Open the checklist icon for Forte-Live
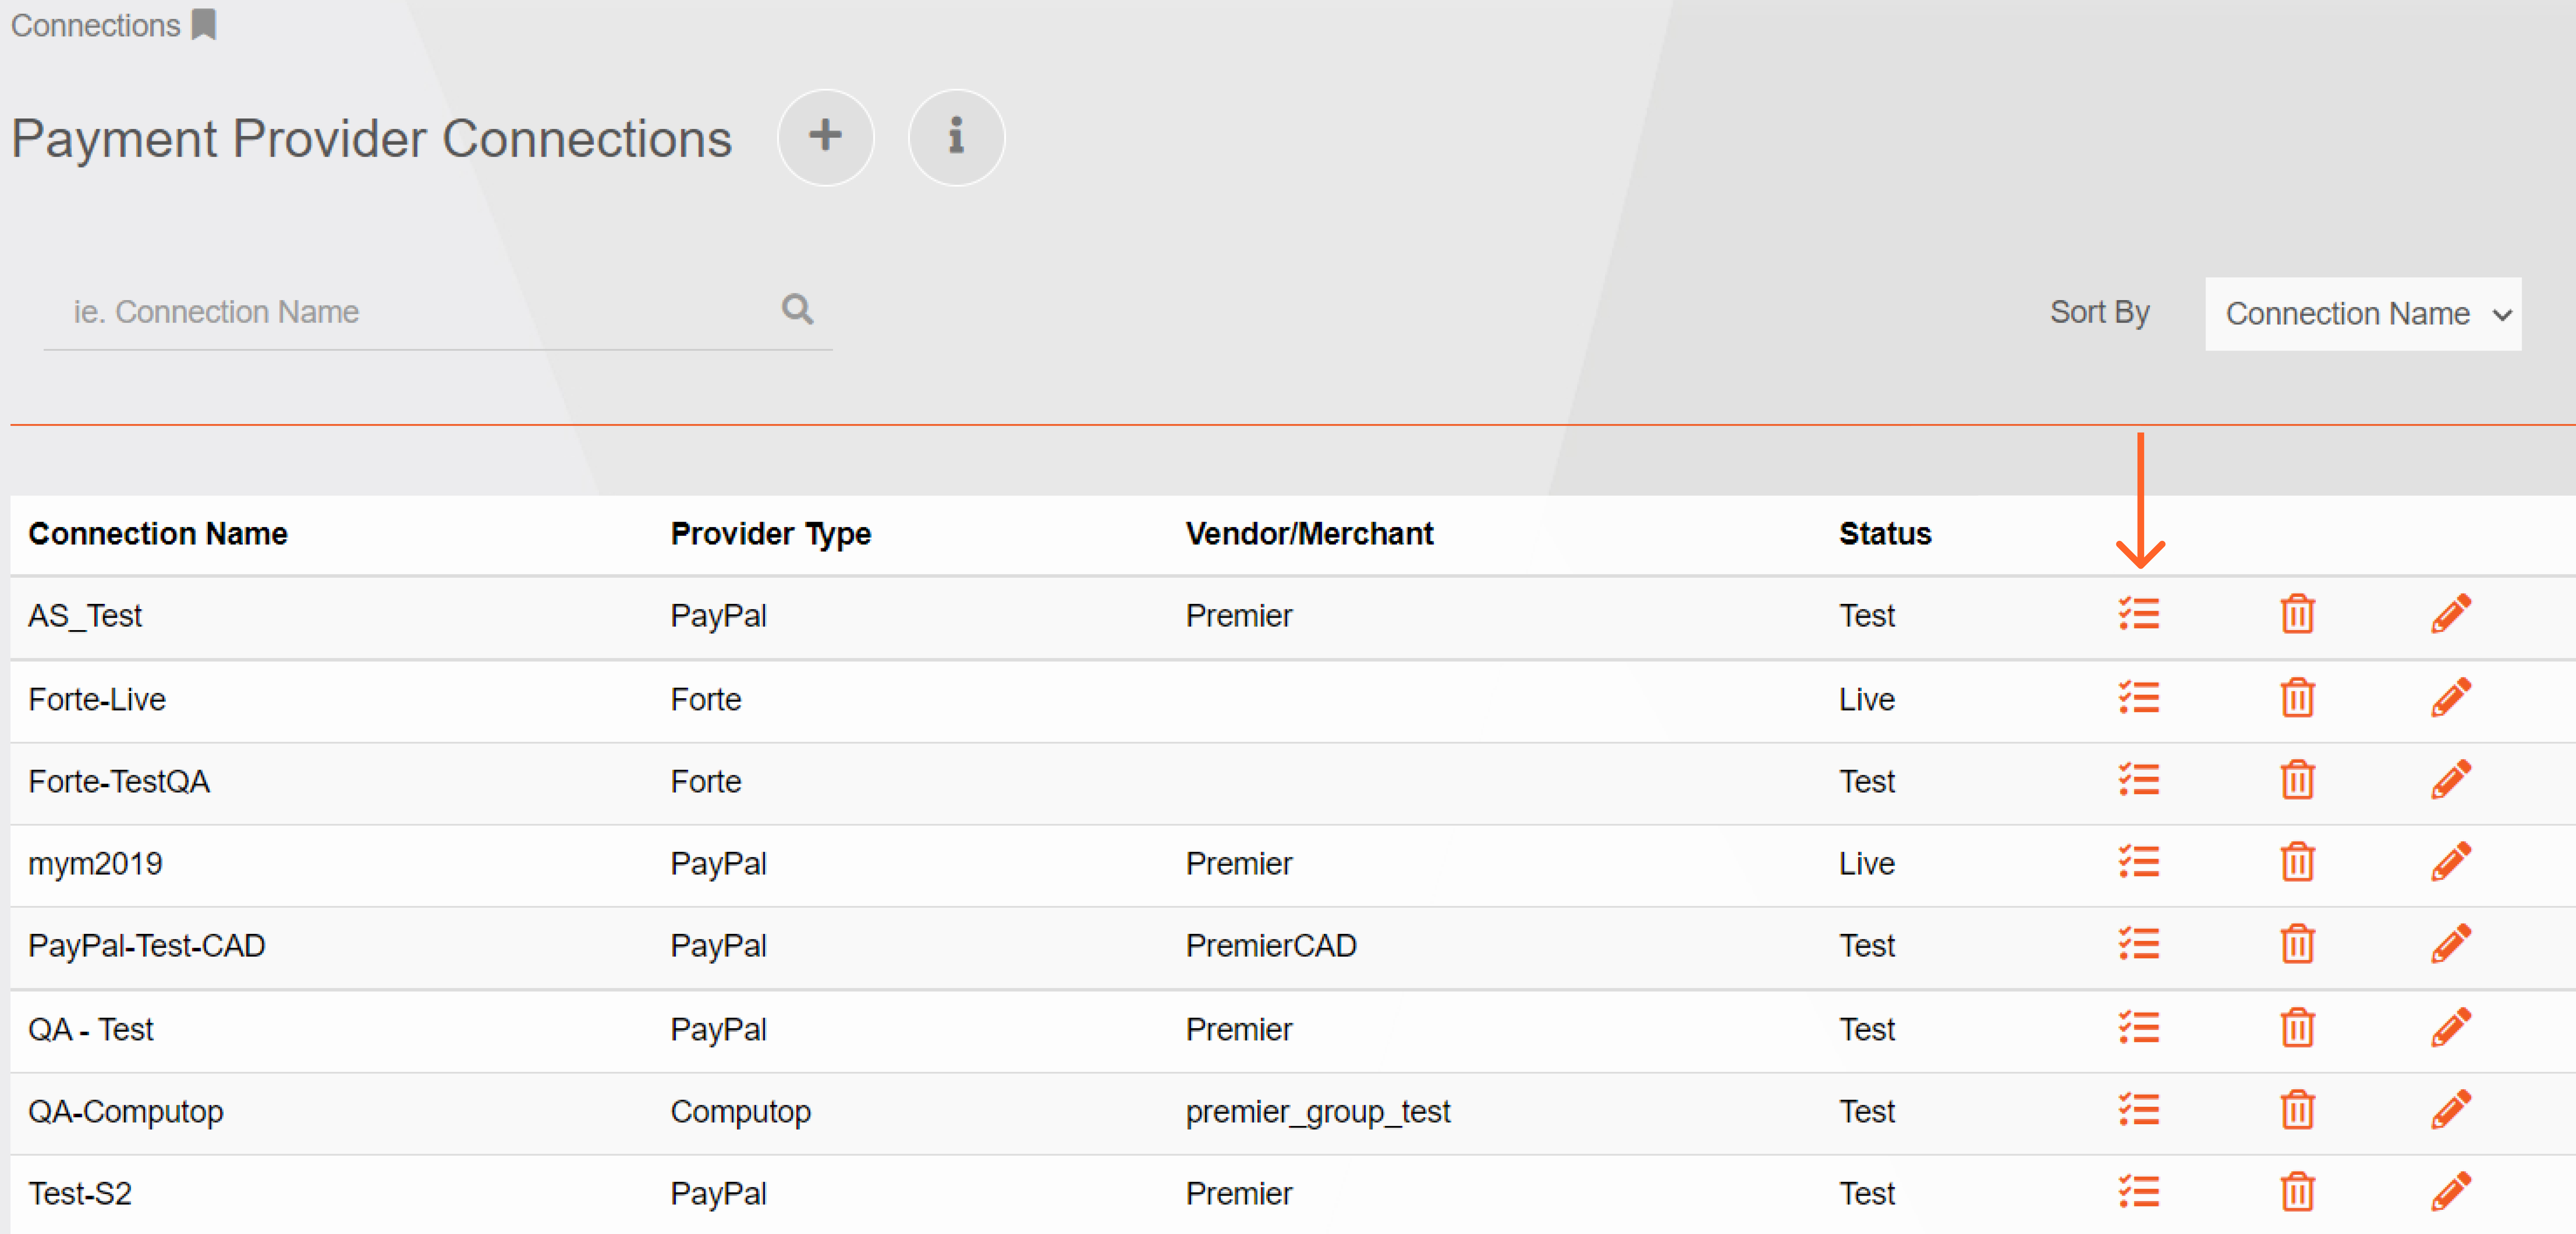The height and width of the screenshot is (1234, 2576). click(2139, 698)
